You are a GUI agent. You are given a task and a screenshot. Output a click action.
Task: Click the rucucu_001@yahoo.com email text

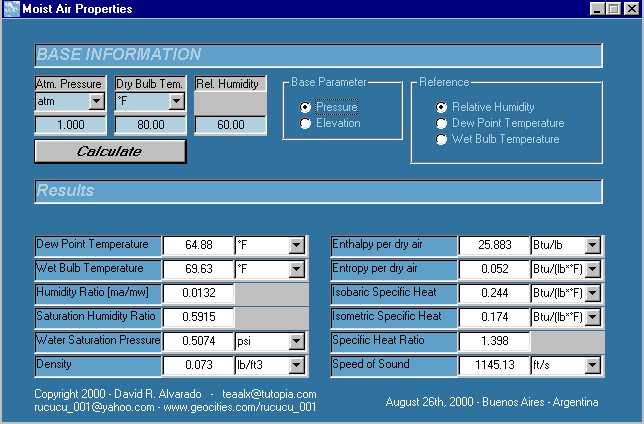(x=94, y=407)
